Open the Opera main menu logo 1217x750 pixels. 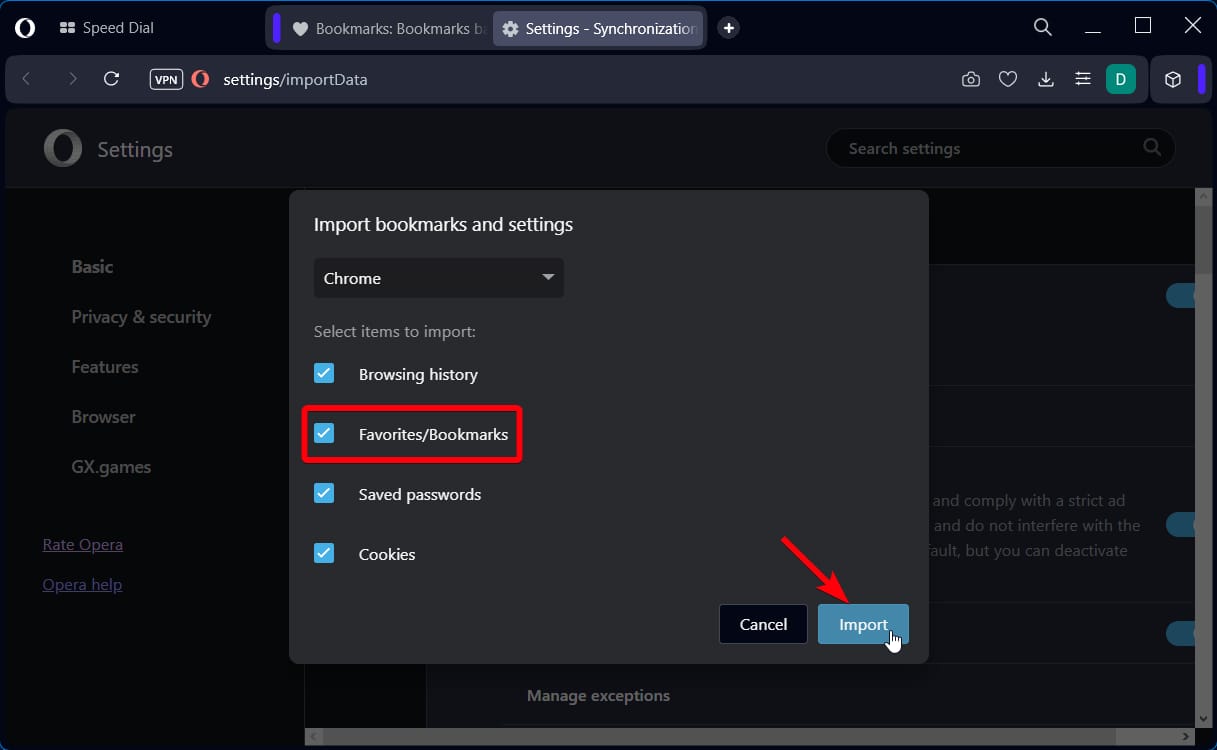[x=25, y=28]
